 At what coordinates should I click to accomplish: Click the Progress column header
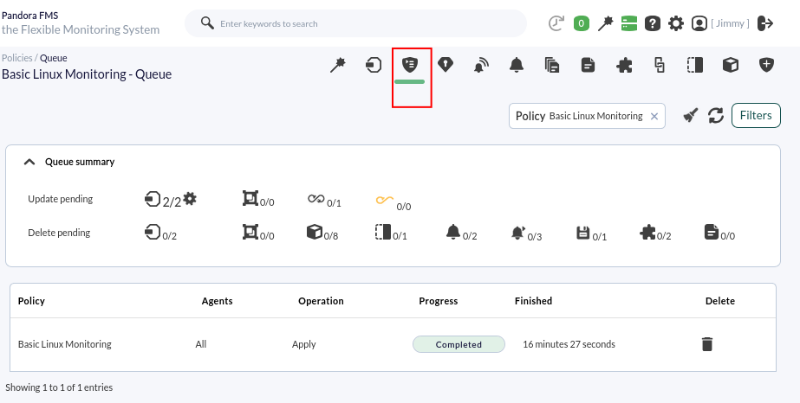point(438,301)
